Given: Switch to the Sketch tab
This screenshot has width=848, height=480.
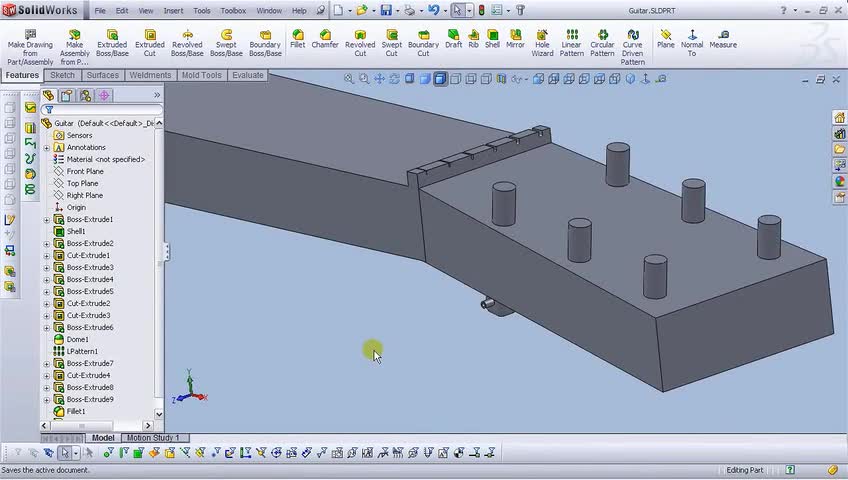Looking at the screenshot, I should click(x=62, y=75).
